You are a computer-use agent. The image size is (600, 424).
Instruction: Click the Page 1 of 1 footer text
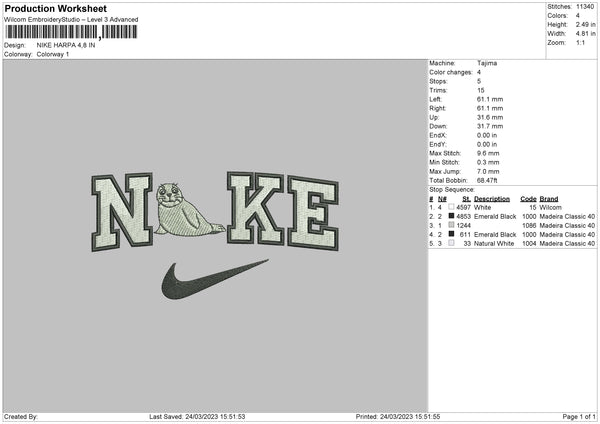tap(579, 416)
